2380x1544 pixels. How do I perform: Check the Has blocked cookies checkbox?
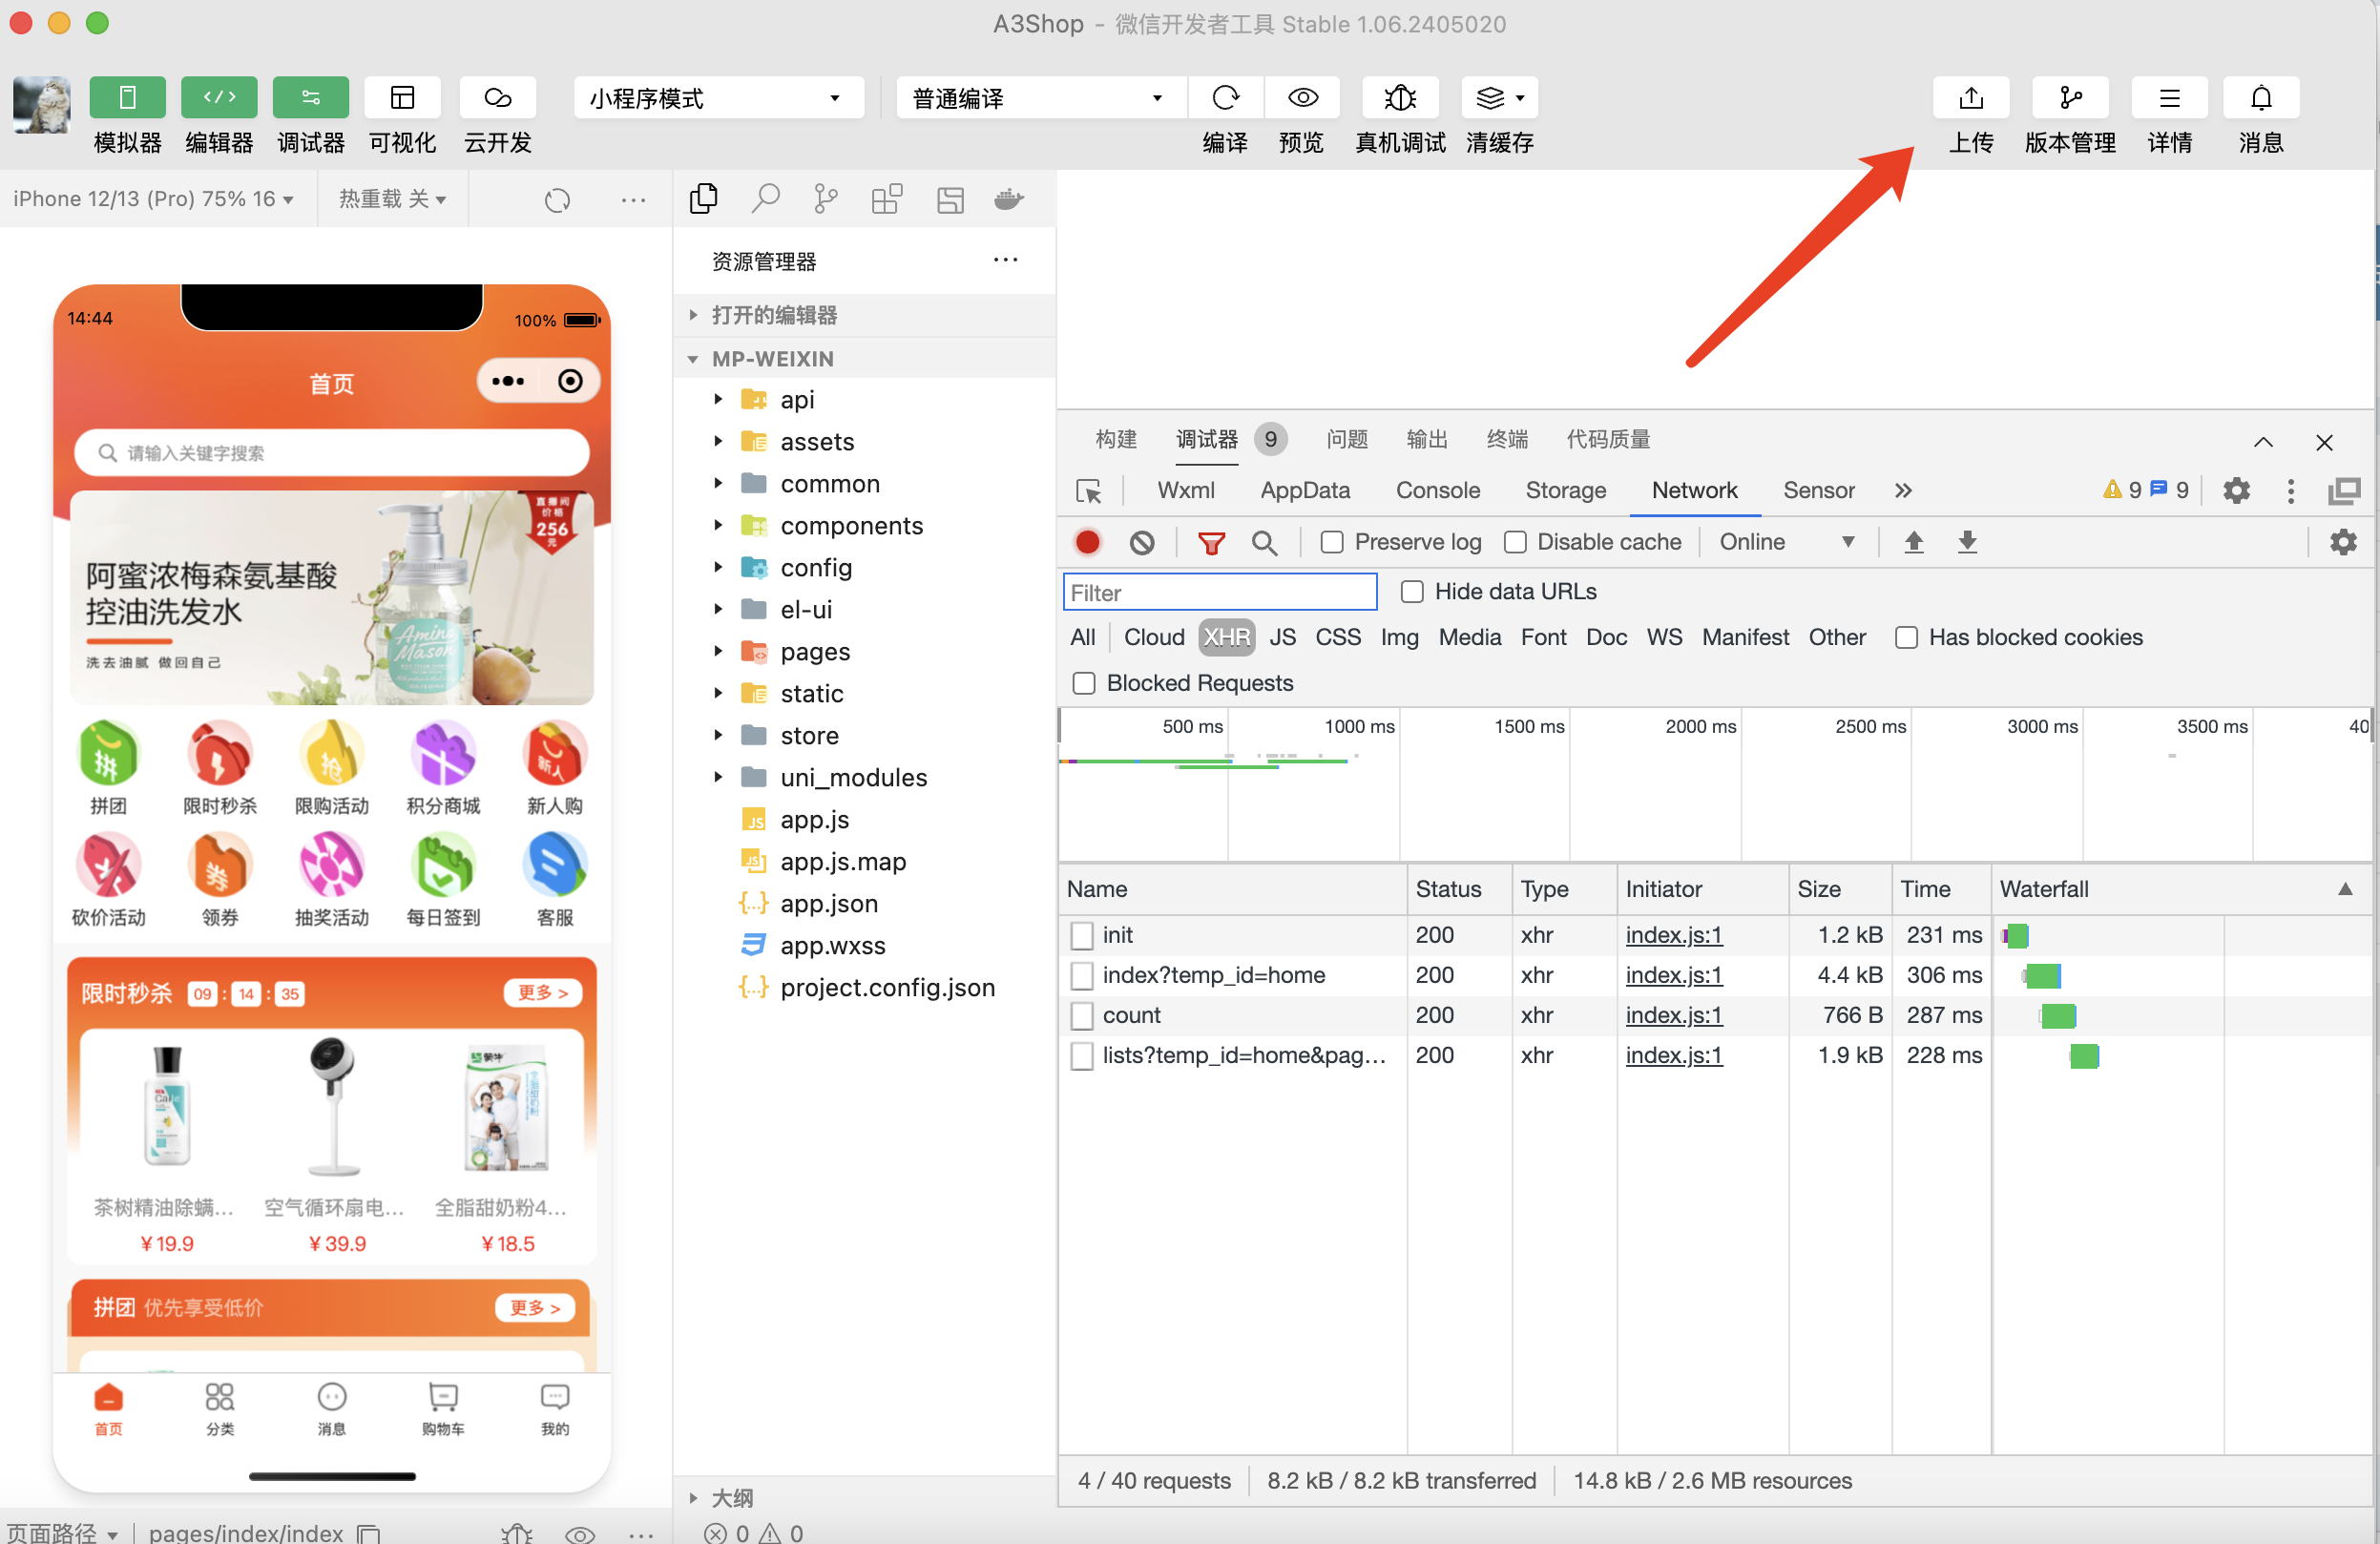coord(1906,638)
